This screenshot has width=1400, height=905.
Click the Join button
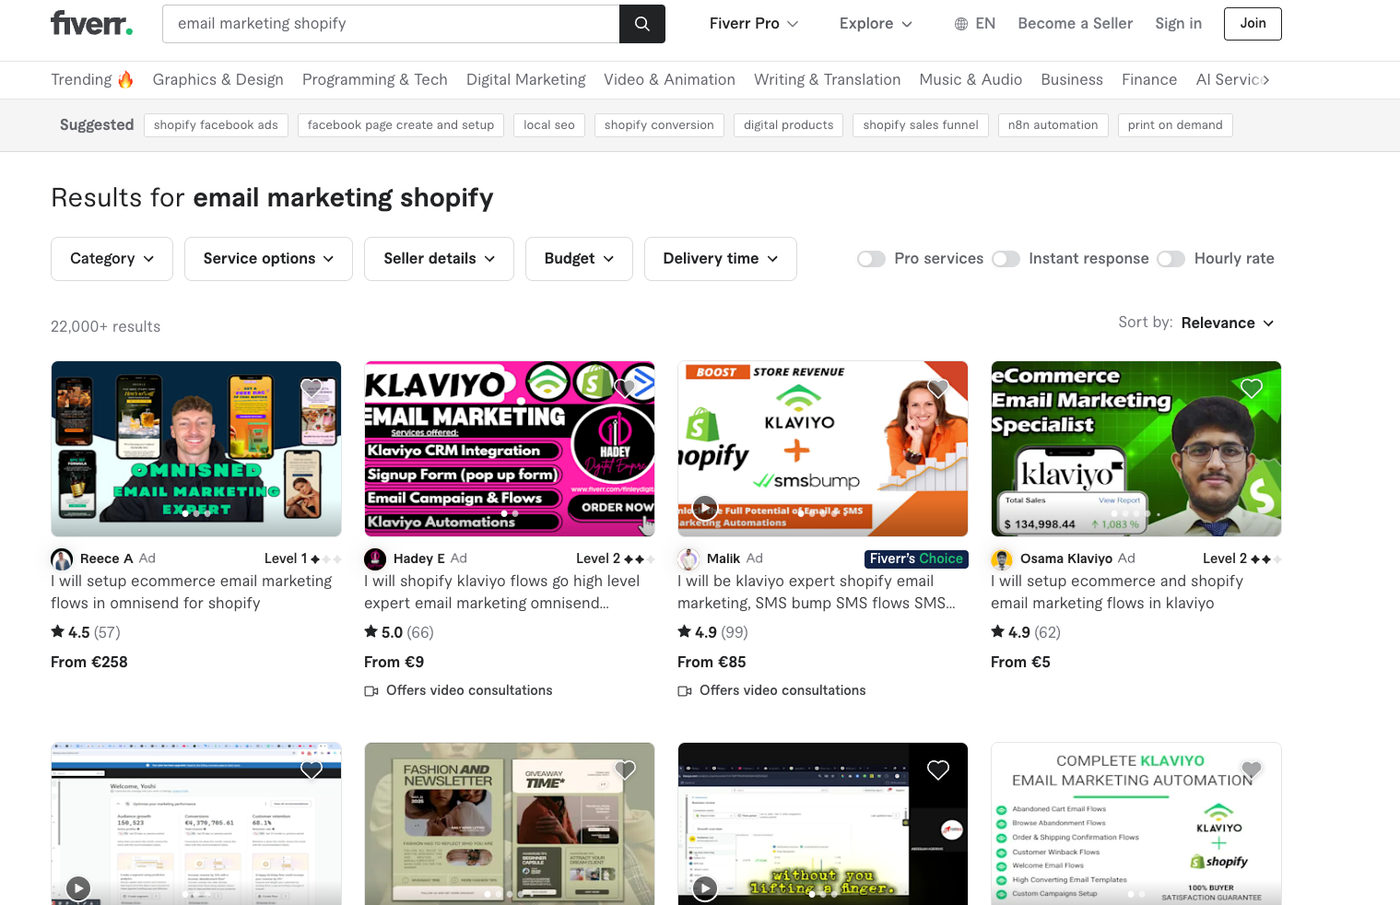tap(1252, 23)
